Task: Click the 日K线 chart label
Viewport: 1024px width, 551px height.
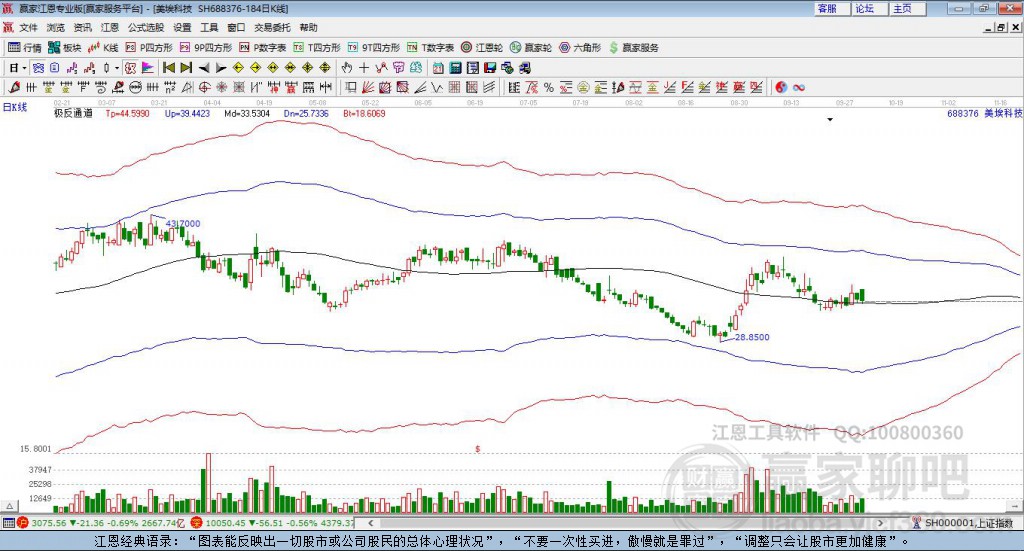Action: 15,107
